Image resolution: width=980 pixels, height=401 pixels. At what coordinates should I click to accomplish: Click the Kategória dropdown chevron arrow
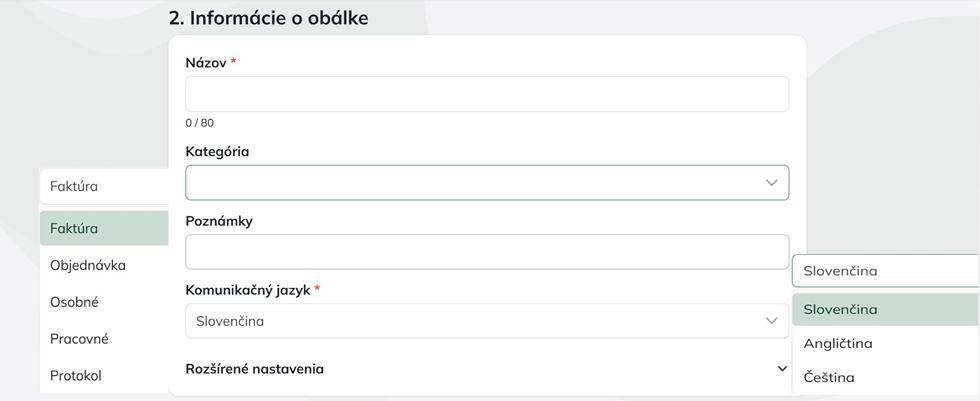click(771, 183)
